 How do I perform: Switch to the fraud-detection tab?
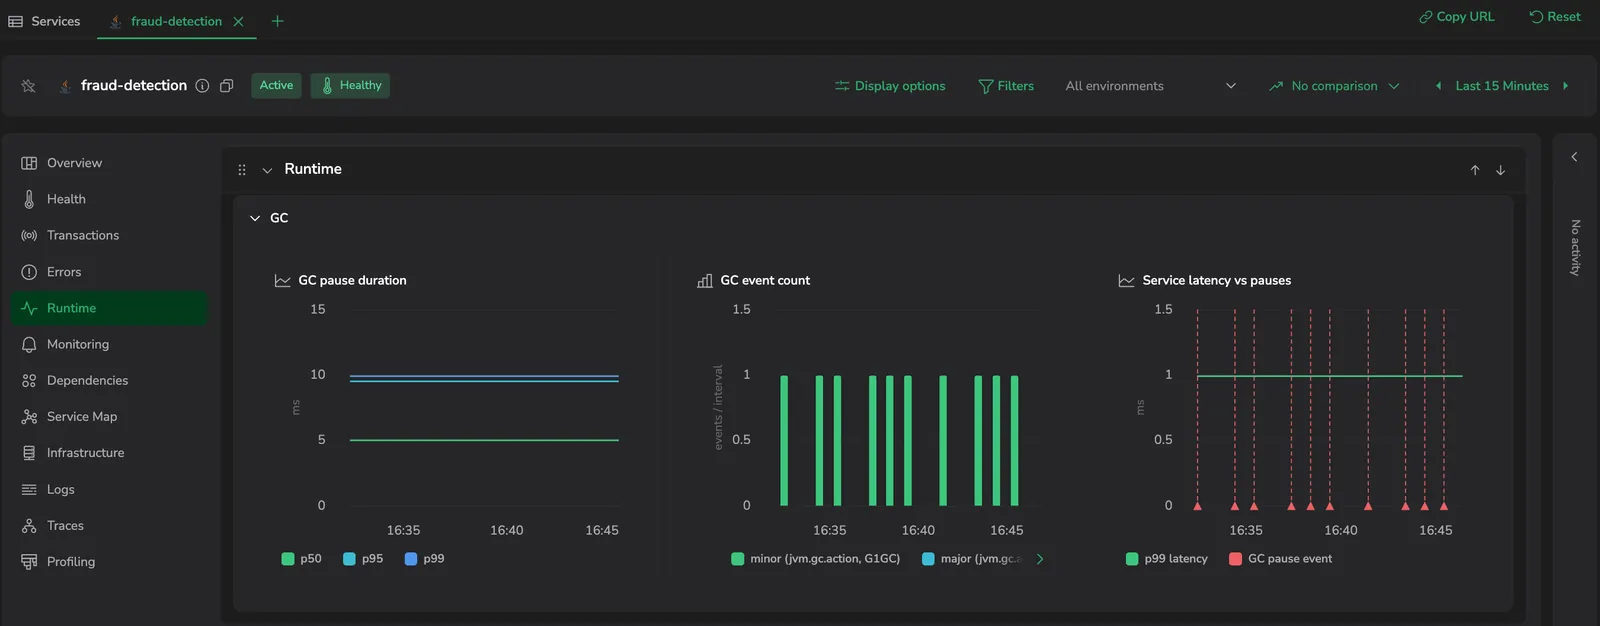pyautogui.click(x=176, y=21)
